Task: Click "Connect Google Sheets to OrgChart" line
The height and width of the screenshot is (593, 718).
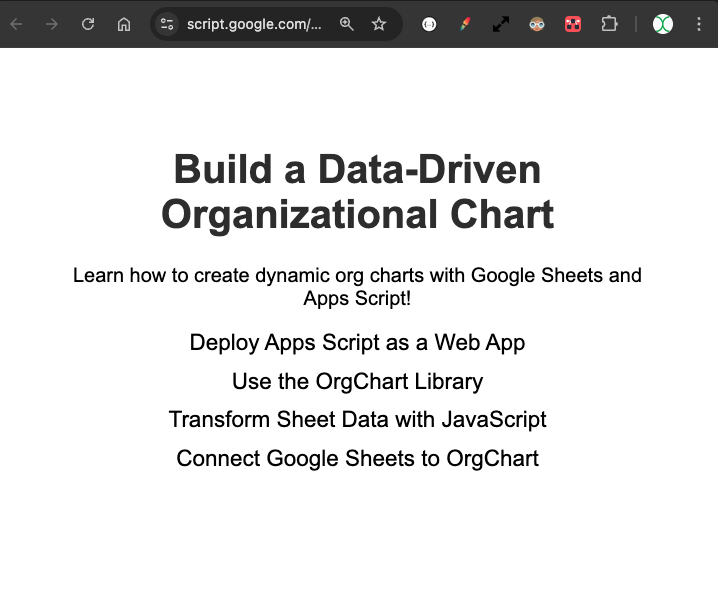Action: pos(357,458)
